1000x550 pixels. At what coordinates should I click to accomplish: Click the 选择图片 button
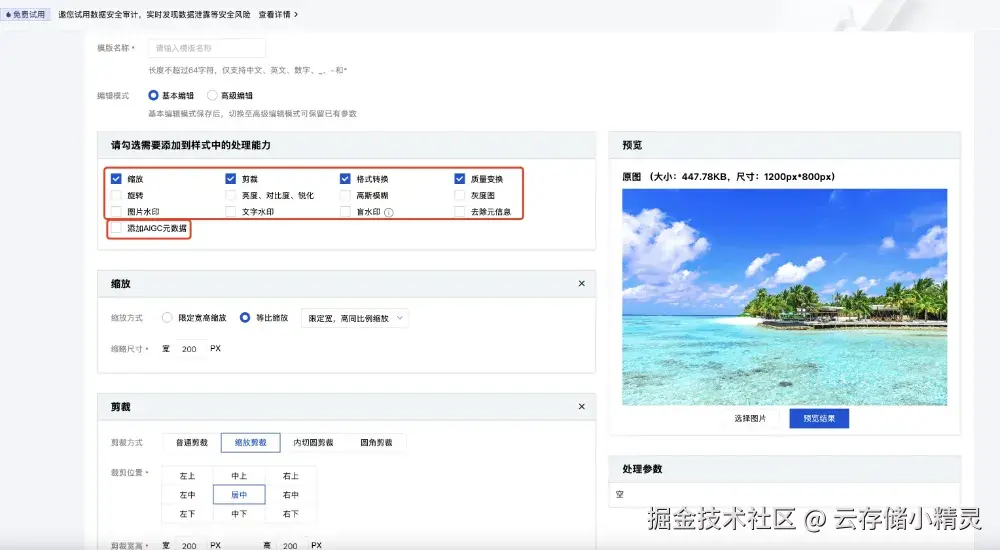click(750, 419)
